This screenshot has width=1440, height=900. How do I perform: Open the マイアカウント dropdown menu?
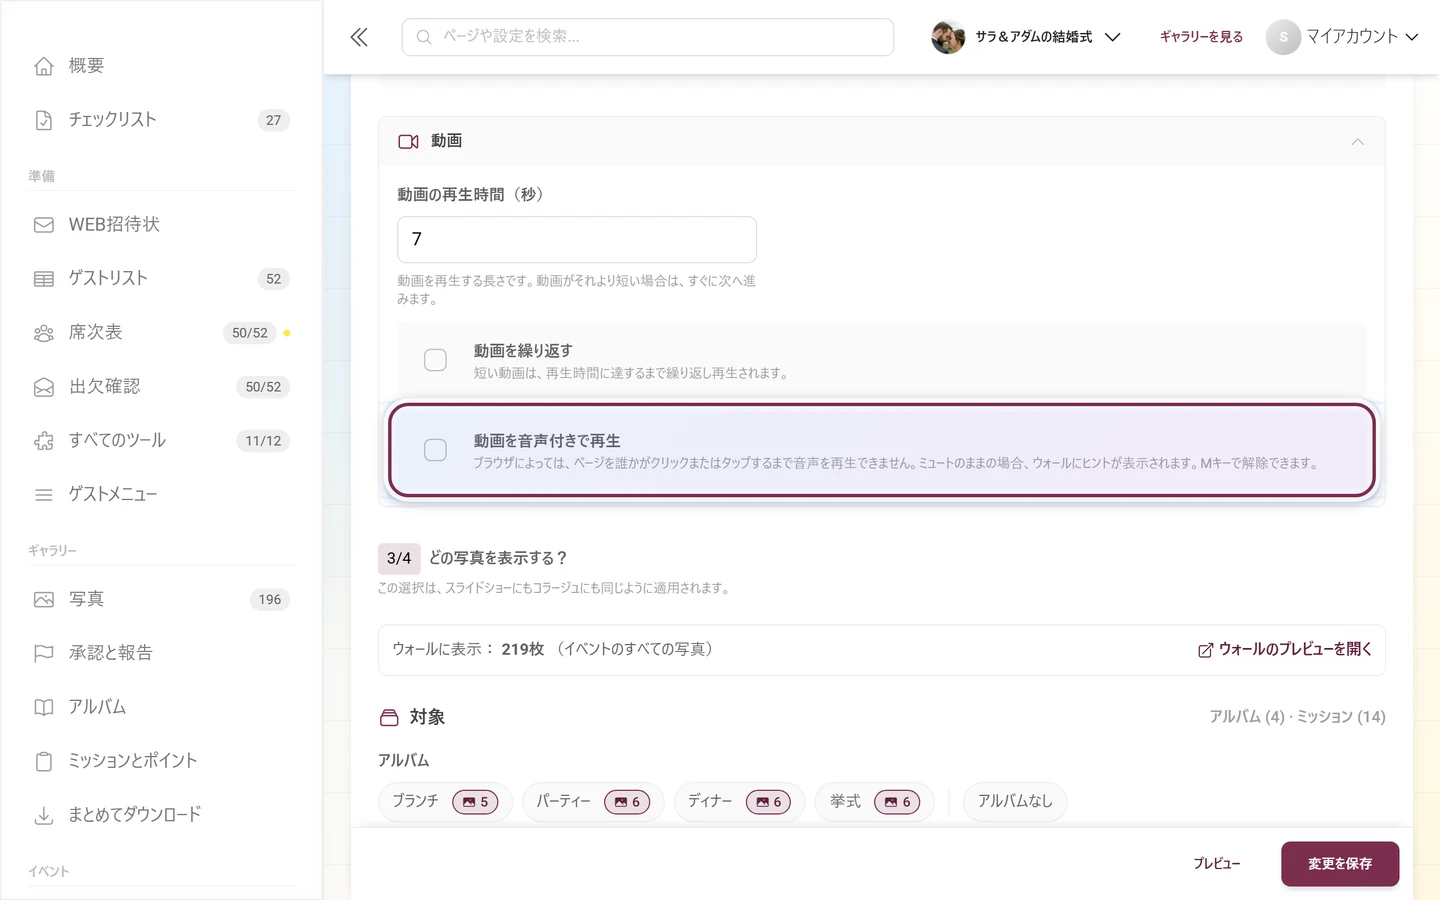click(1342, 37)
